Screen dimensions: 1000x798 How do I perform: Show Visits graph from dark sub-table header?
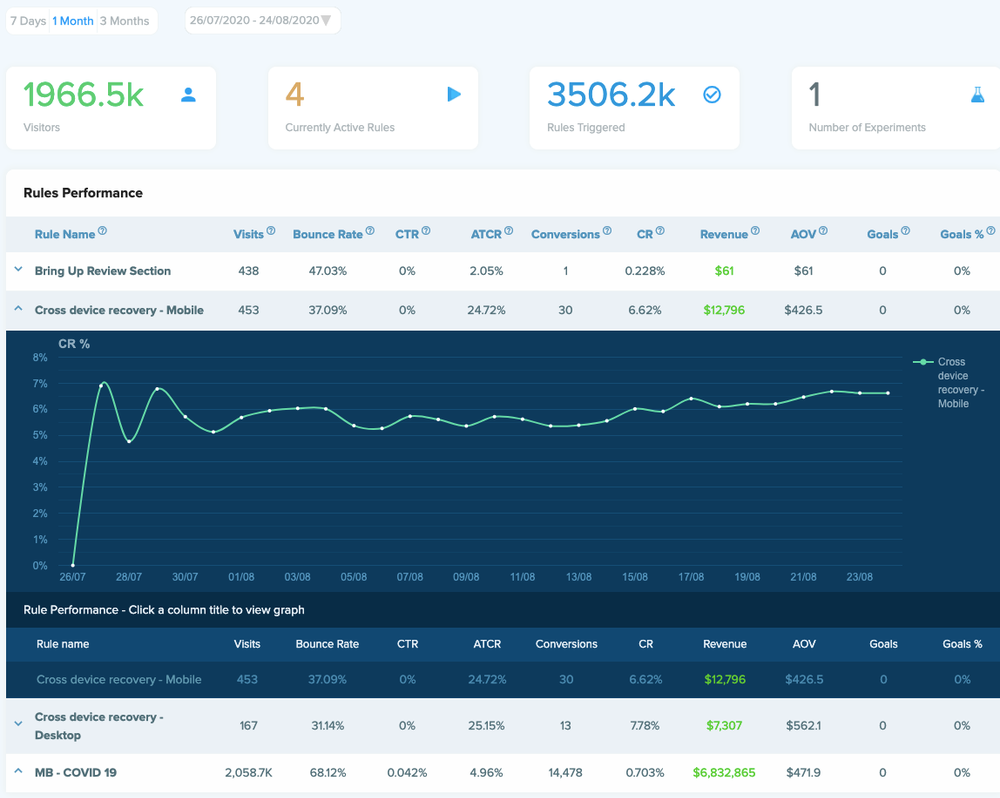247,644
